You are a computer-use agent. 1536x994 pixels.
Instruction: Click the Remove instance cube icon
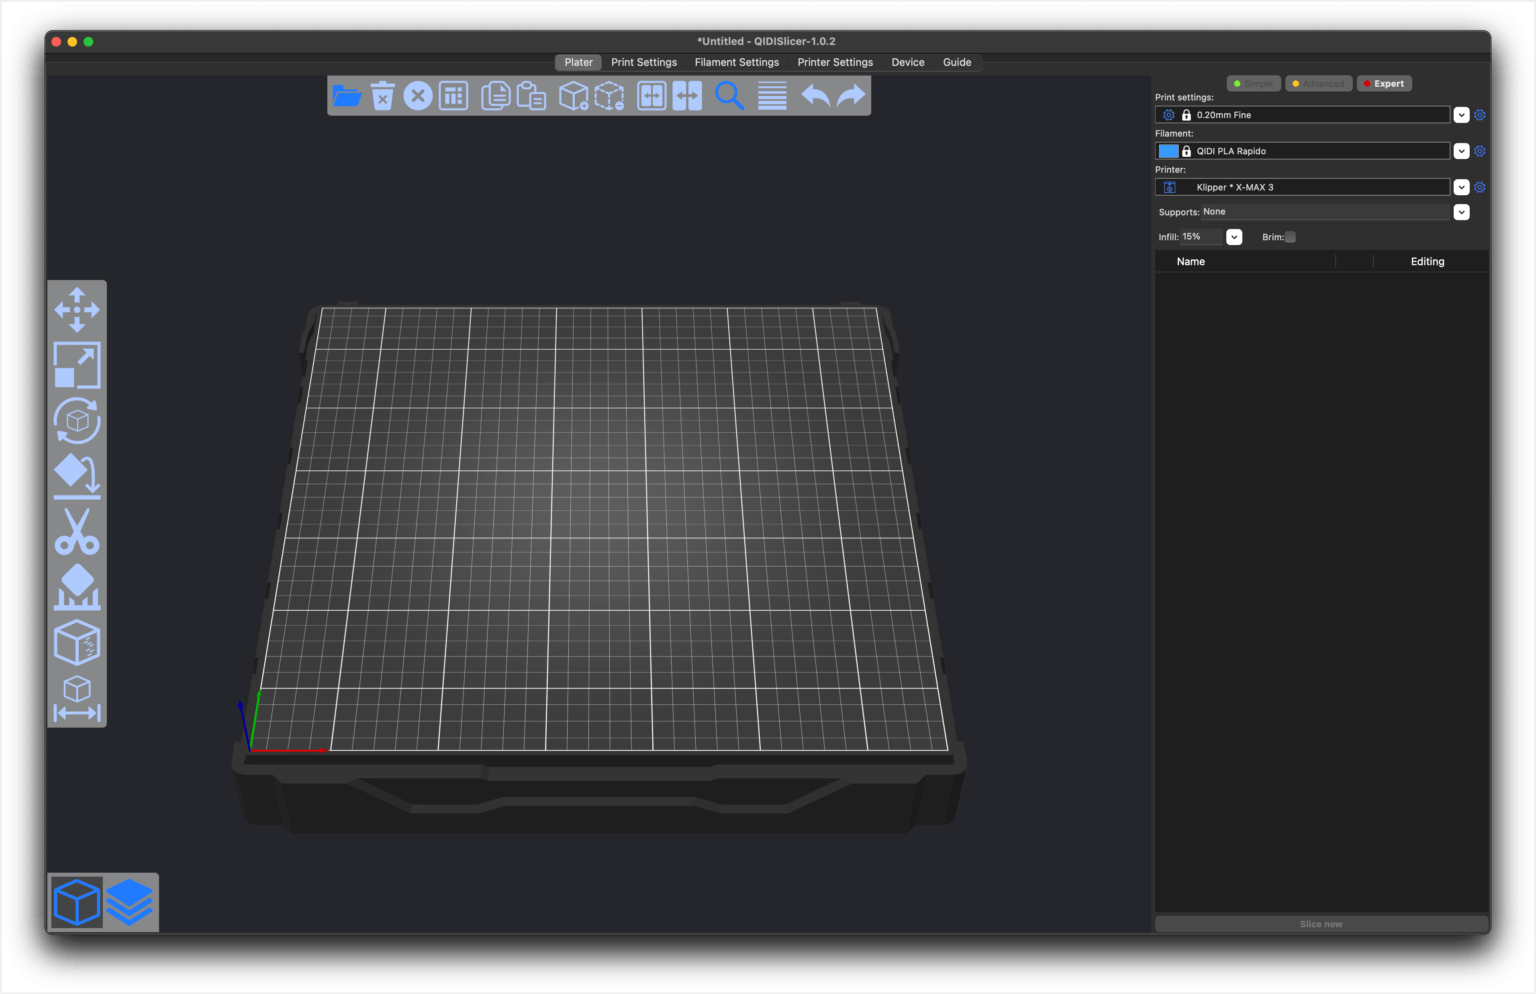tap(612, 95)
